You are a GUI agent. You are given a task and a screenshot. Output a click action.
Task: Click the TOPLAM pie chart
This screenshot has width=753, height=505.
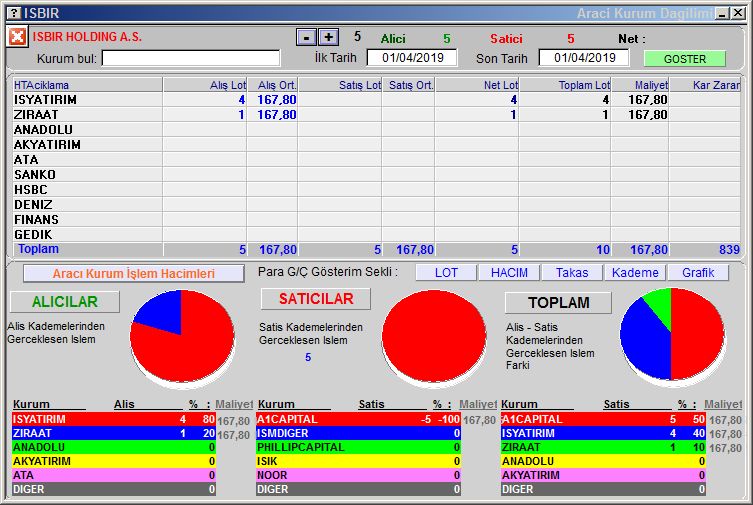pyautogui.click(x=672, y=335)
